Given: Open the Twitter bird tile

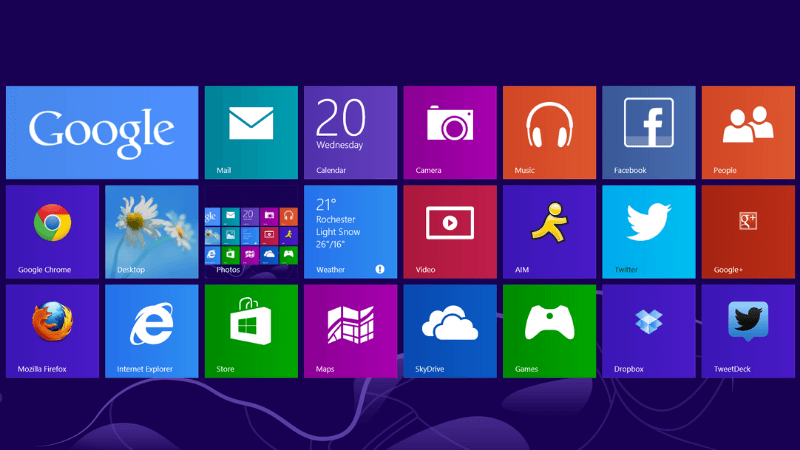Looking at the screenshot, I should pos(648,232).
